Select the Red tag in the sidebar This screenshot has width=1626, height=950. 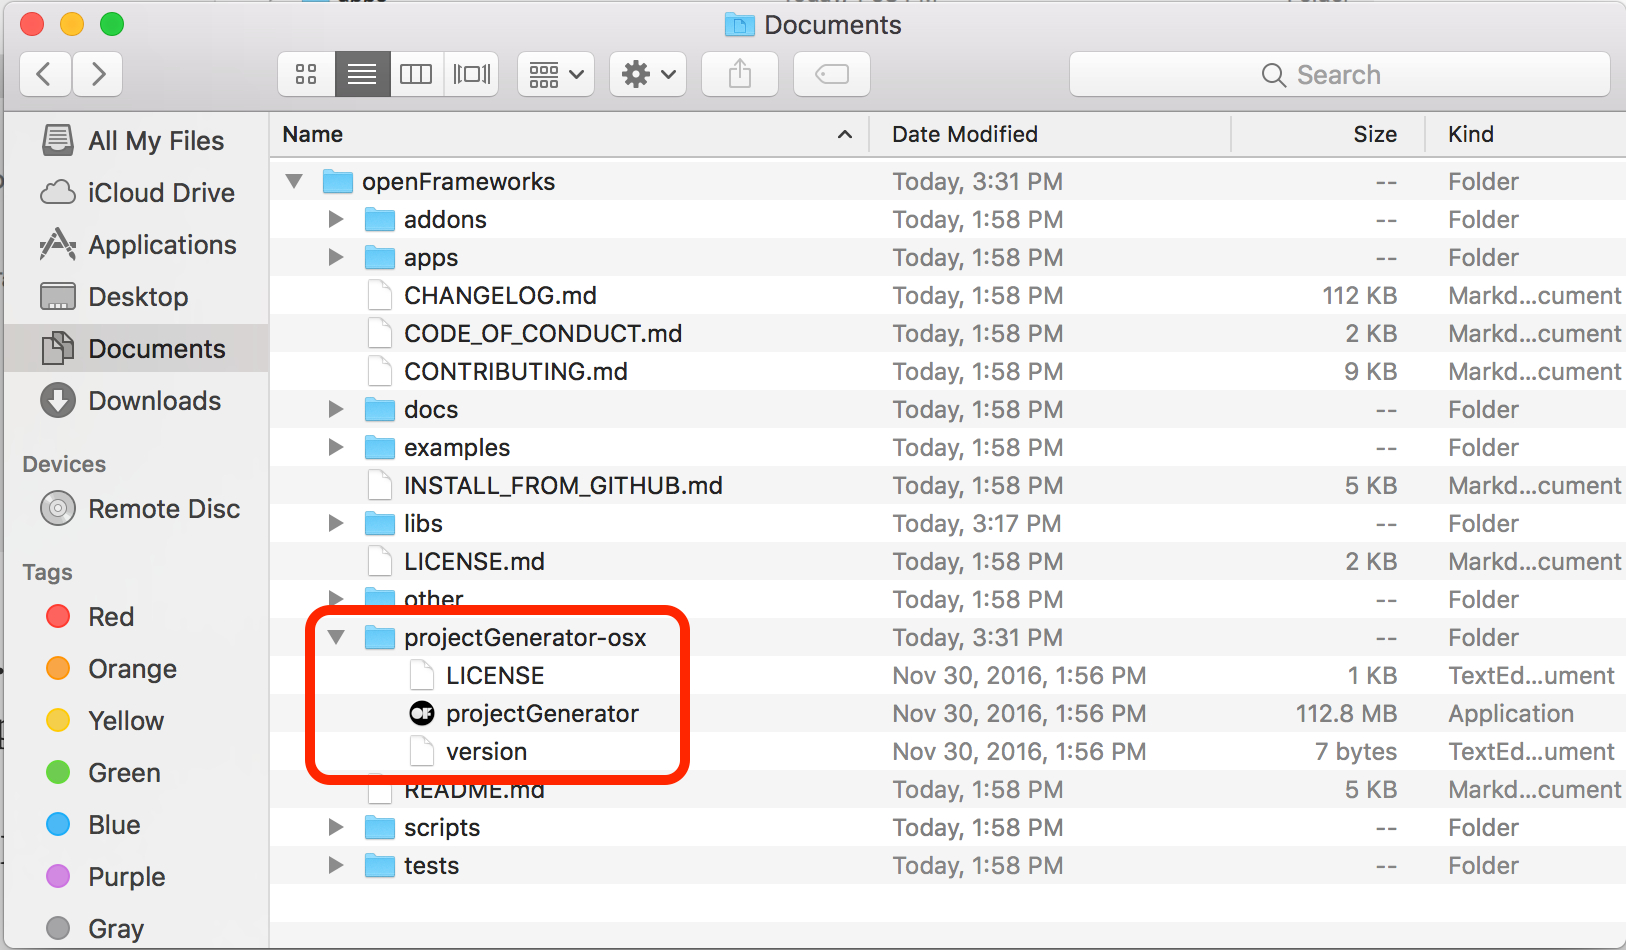coord(111,616)
